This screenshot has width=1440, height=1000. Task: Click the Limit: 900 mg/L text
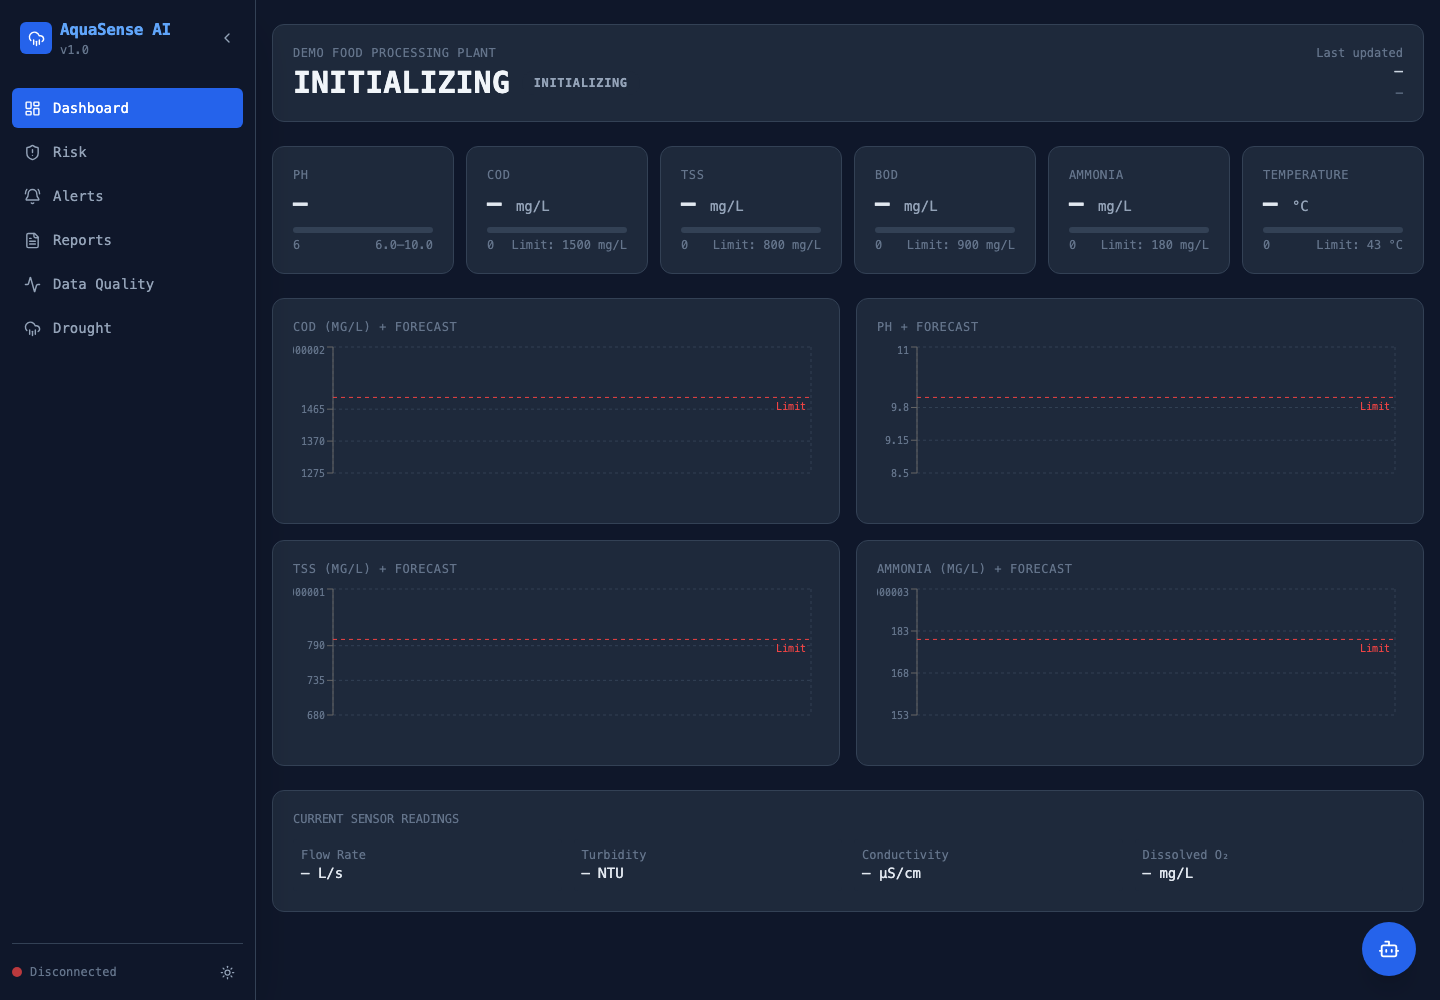coord(961,245)
